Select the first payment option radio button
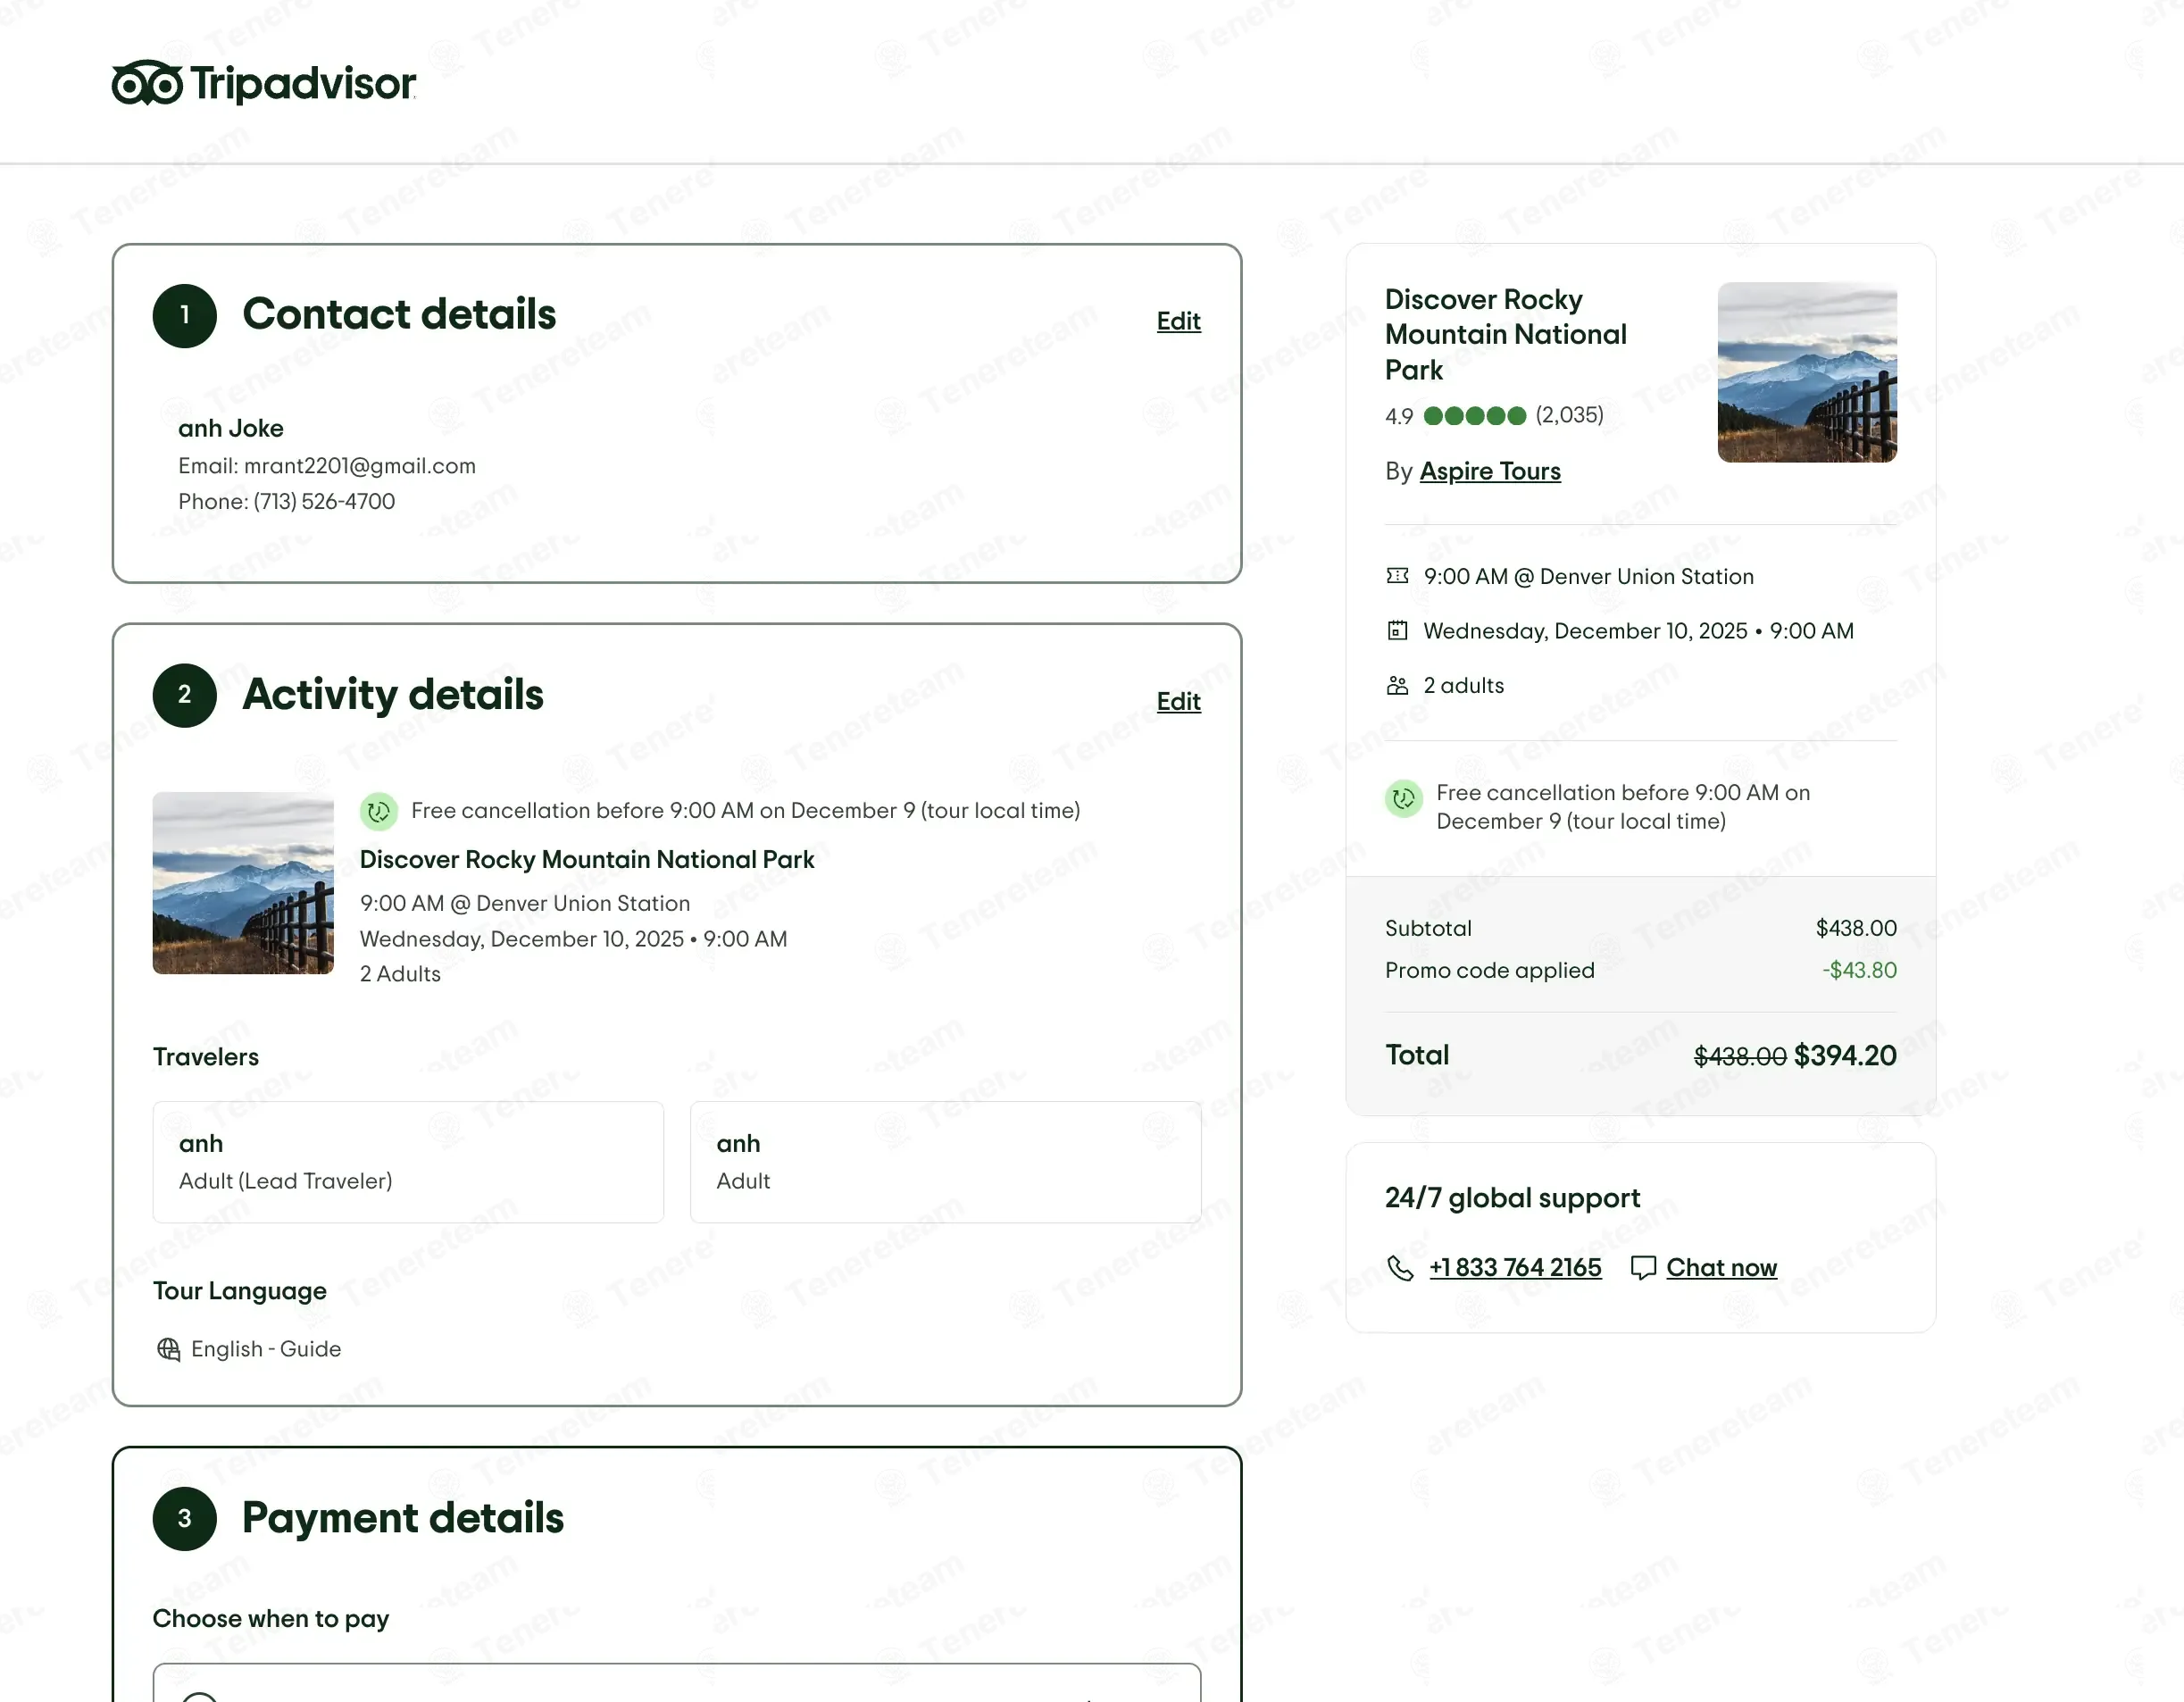 (x=199, y=1697)
